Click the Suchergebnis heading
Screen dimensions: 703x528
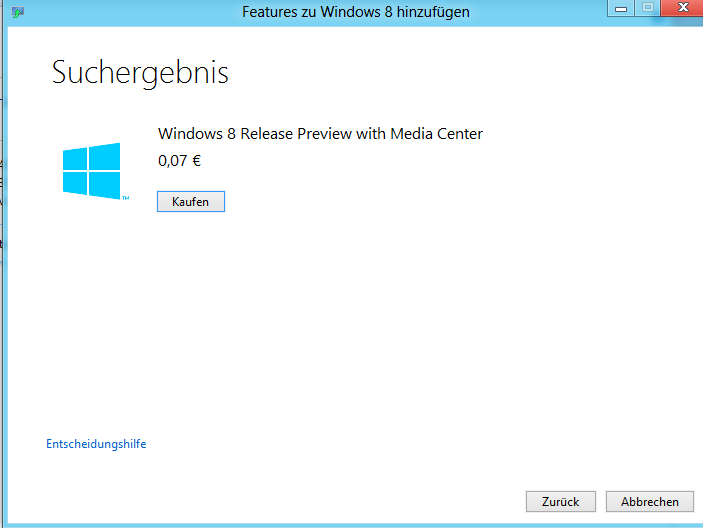pyautogui.click(x=140, y=73)
